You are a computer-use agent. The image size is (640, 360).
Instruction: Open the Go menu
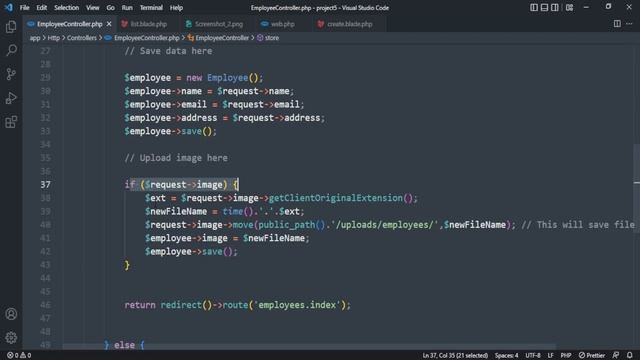click(111, 7)
